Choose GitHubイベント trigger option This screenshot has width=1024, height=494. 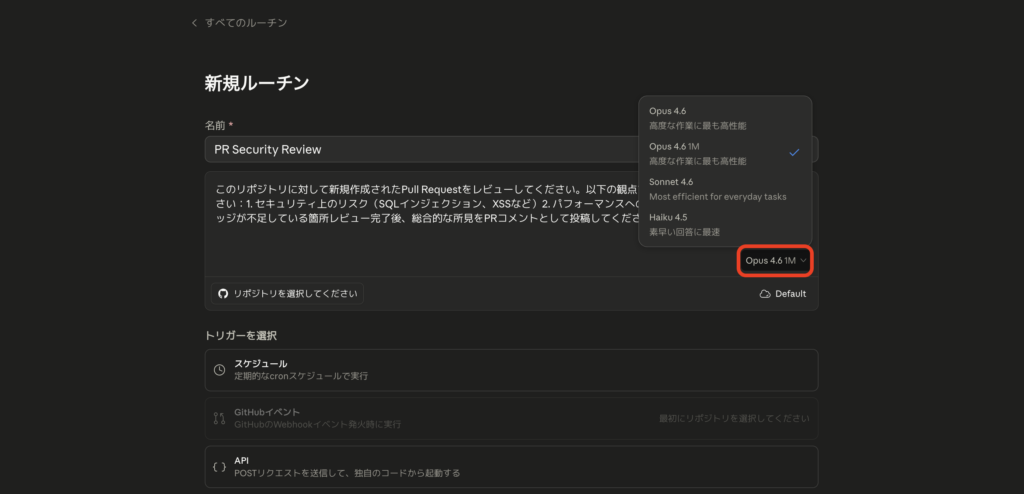[x=511, y=418]
